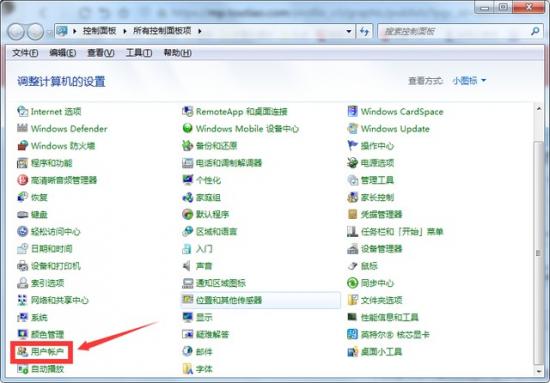
Task: Open the 颜色管理 link
Action: point(47,335)
